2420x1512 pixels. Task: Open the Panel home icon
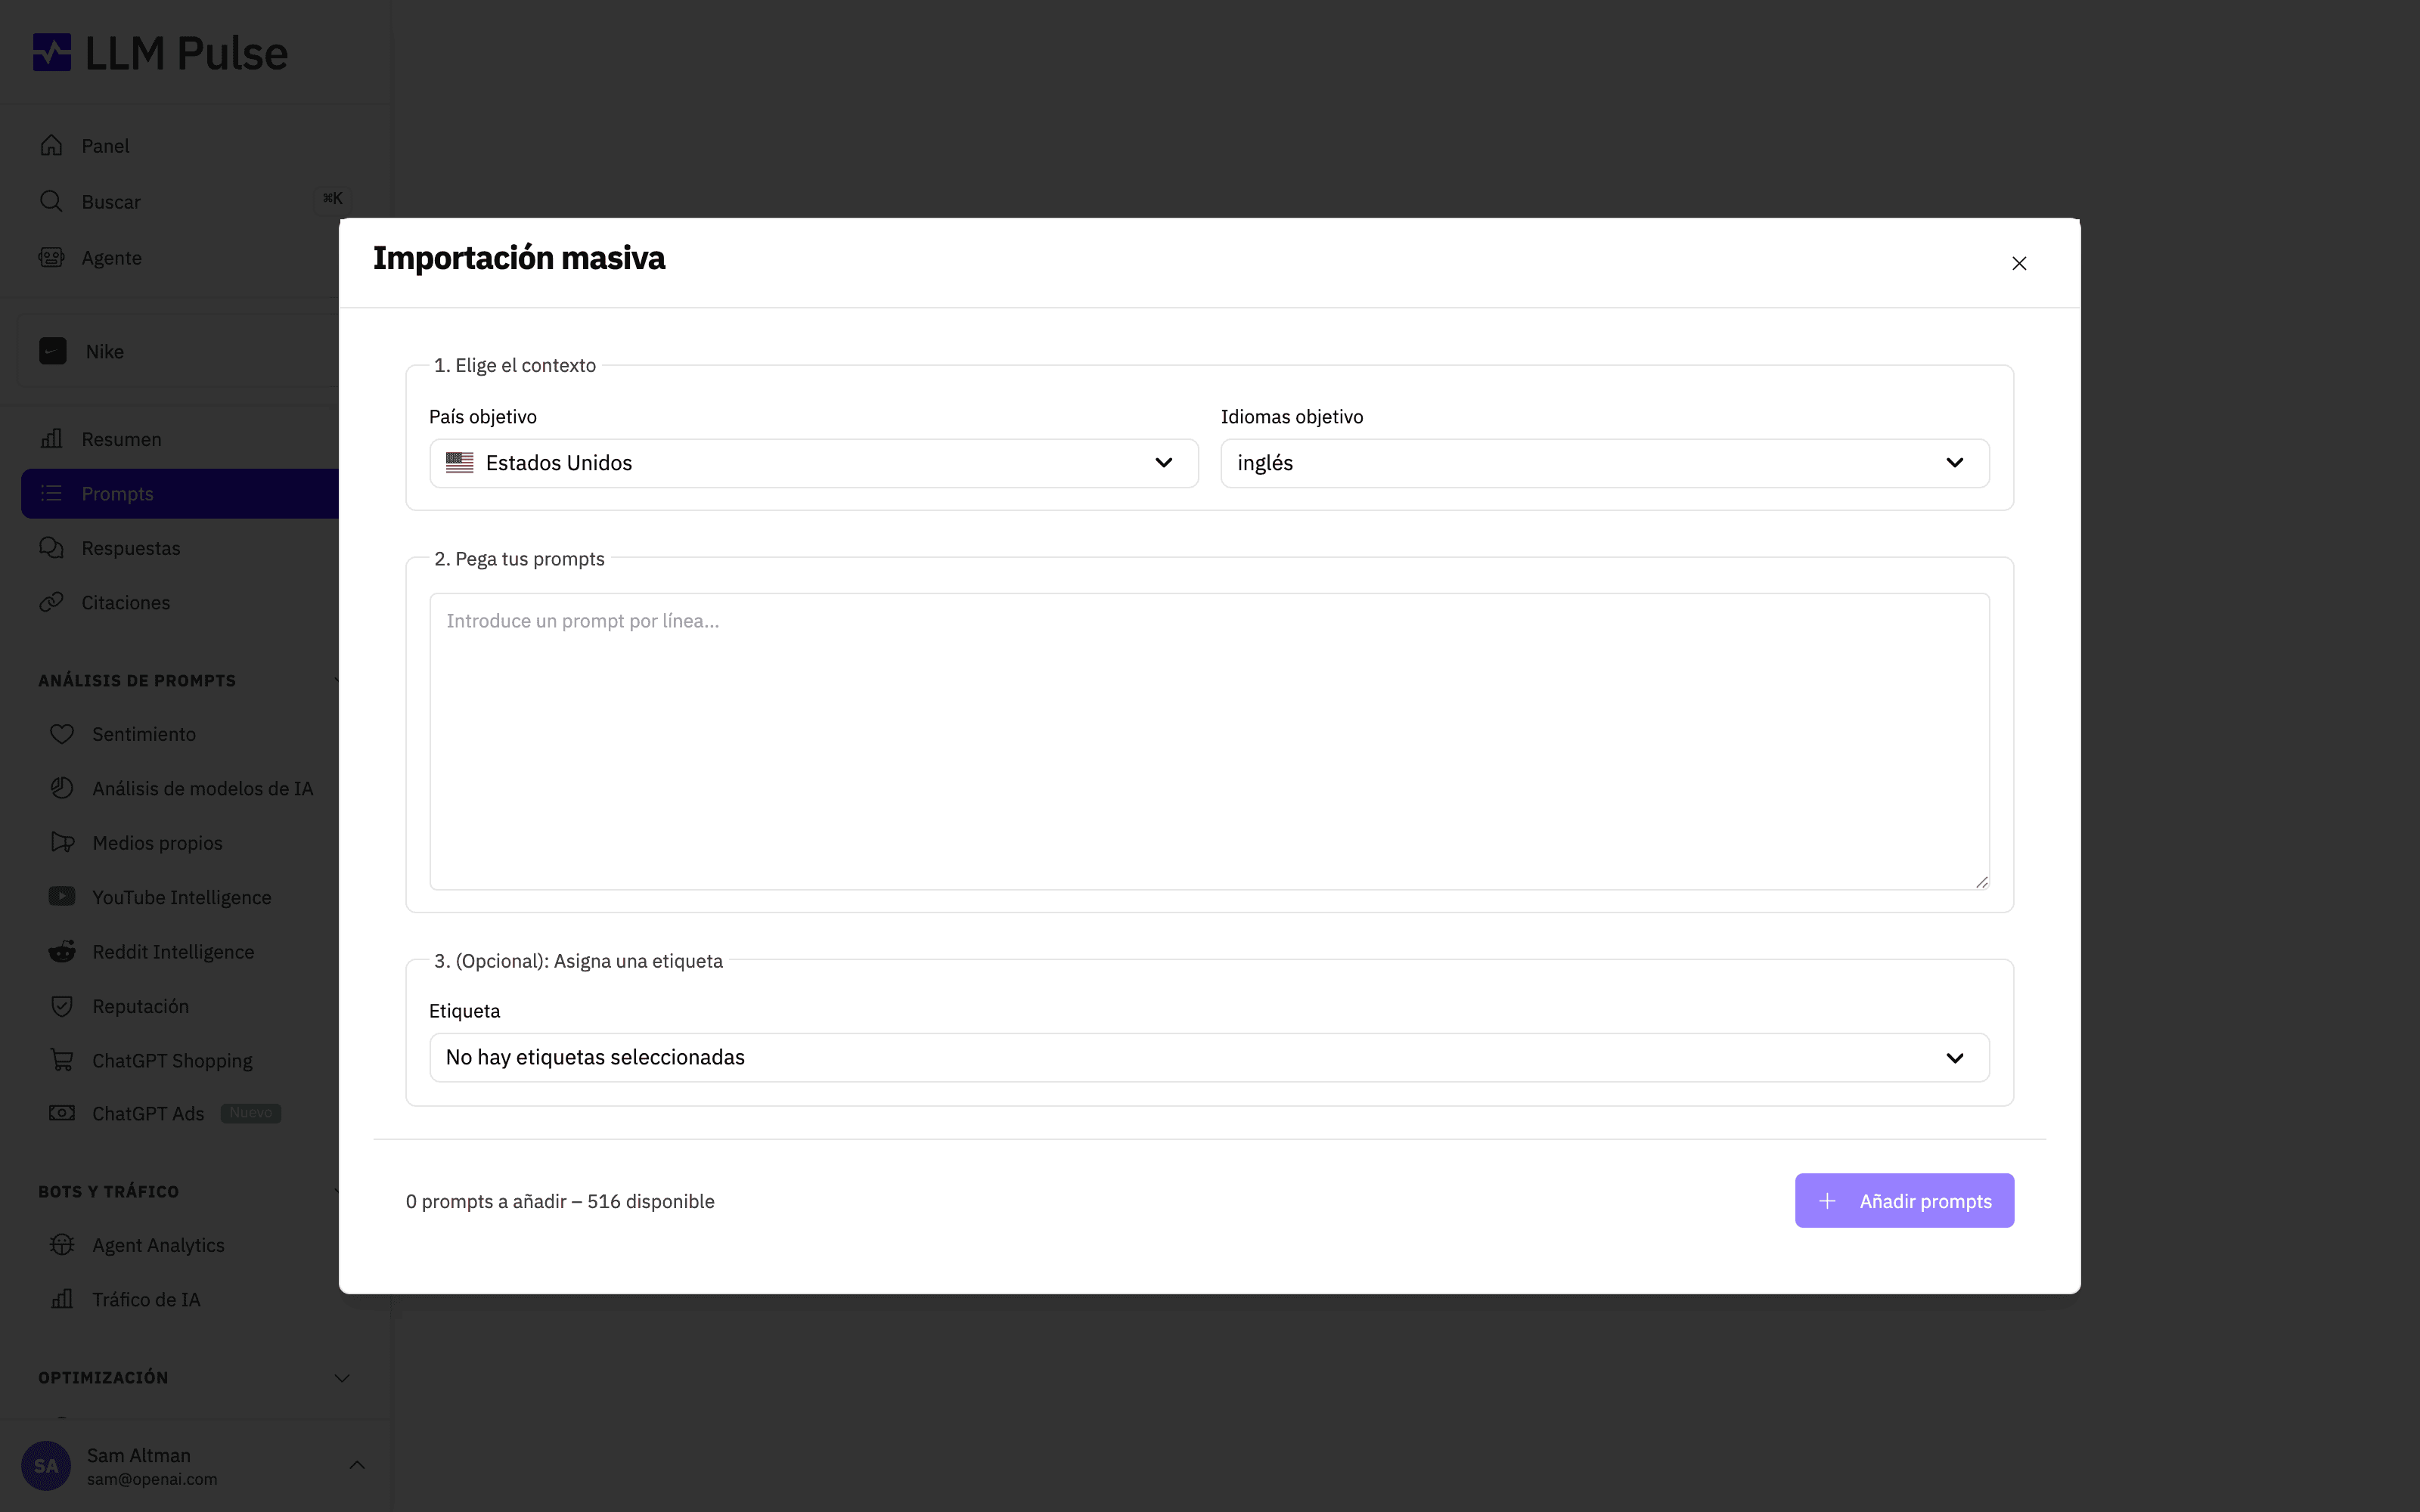click(x=51, y=146)
